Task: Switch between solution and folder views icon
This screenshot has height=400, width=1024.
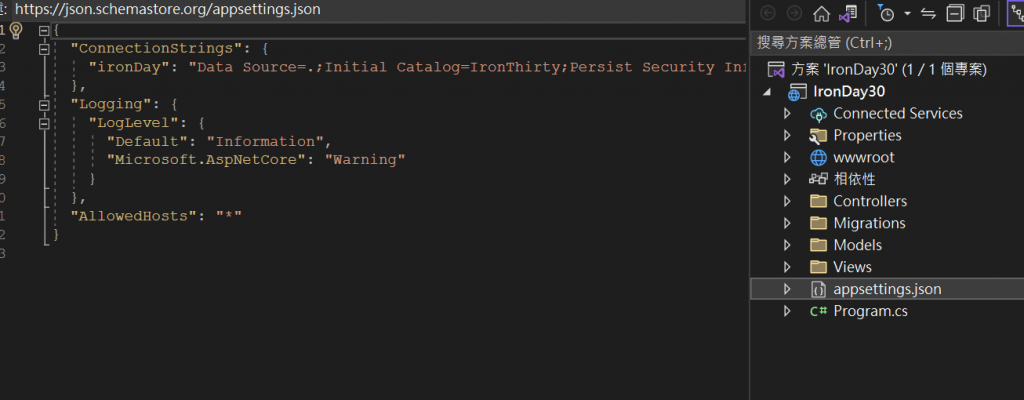Action: (x=848, y=13)
